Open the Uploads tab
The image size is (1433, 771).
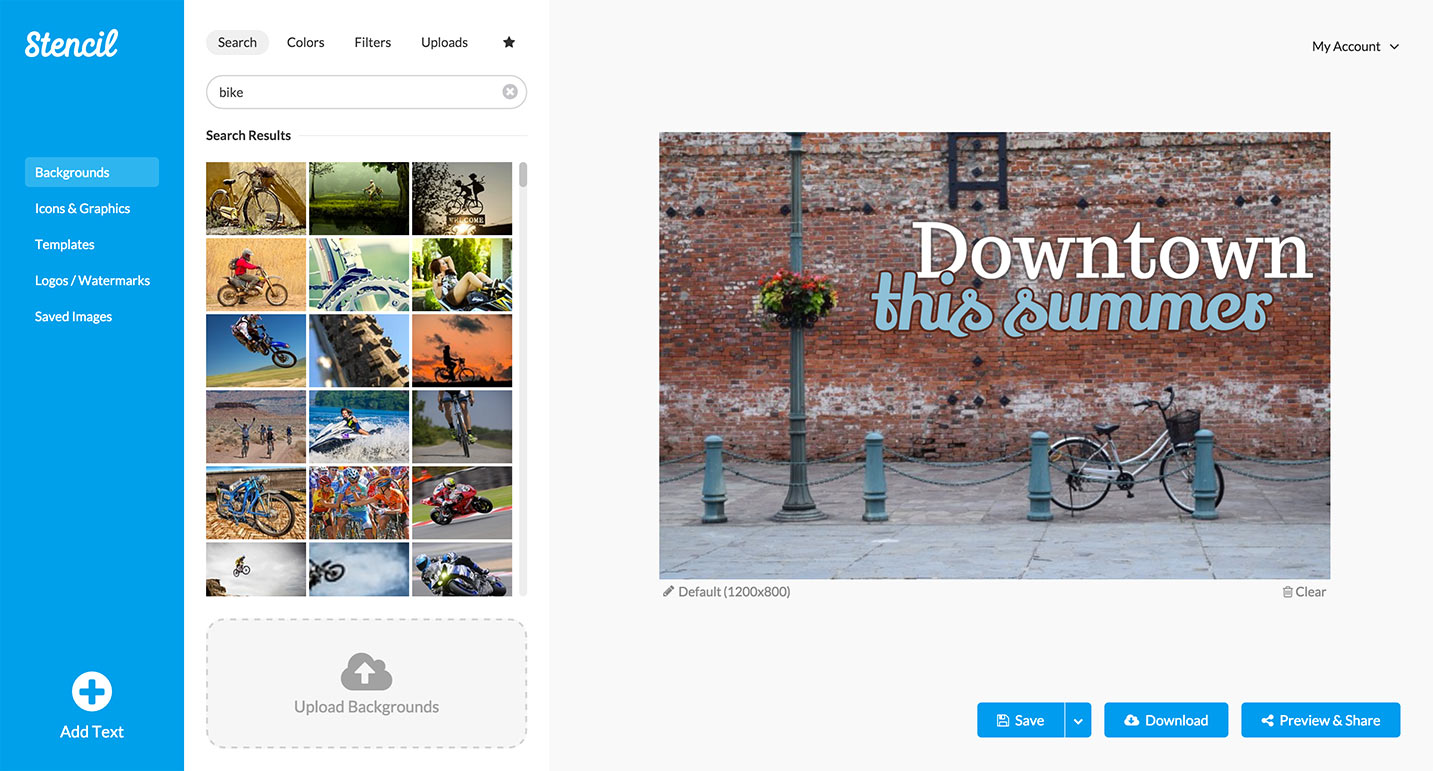444,42
